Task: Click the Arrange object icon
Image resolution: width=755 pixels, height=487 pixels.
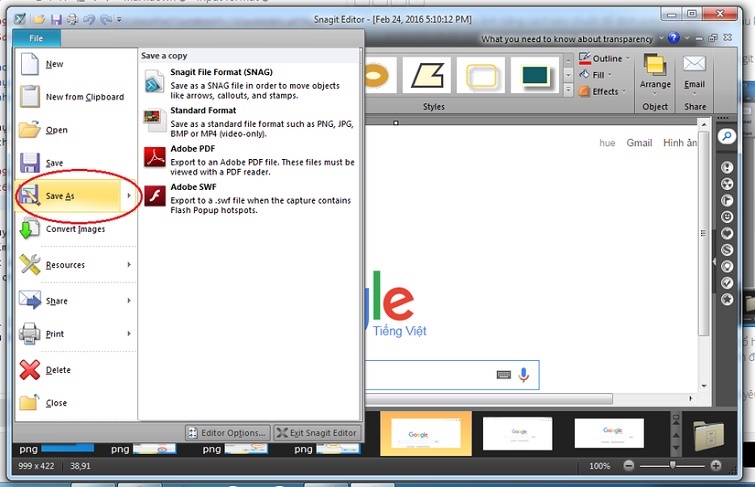Action: (655, 66)
